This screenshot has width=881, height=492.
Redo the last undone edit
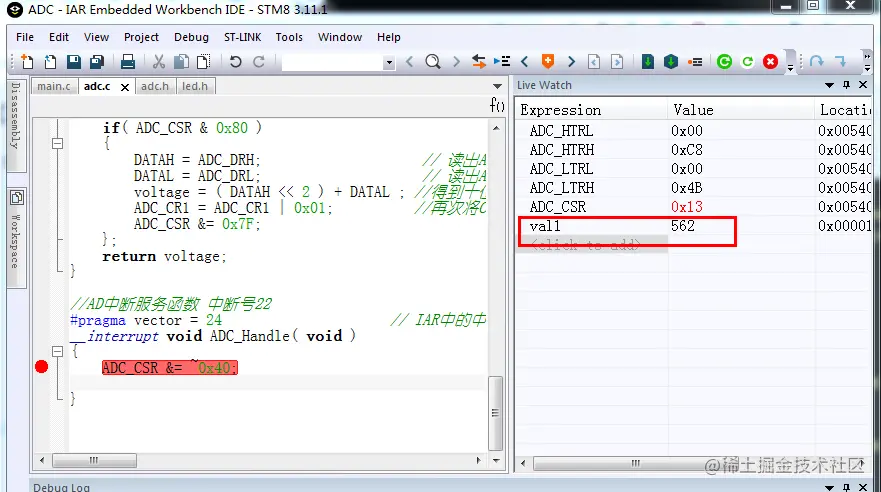(258, 61)
